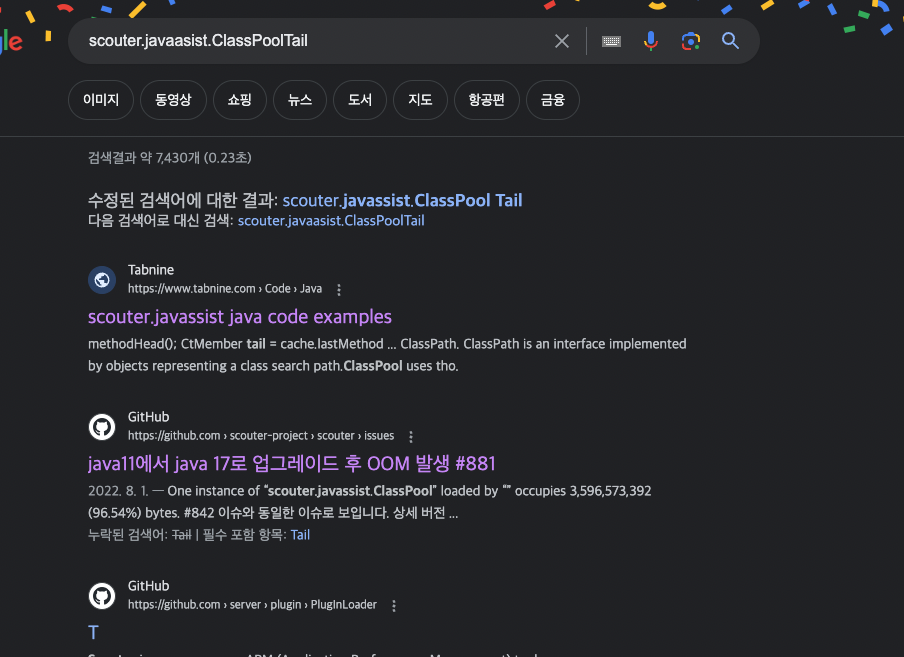
Task: Click the Tabnine site name
Action: 151,270
